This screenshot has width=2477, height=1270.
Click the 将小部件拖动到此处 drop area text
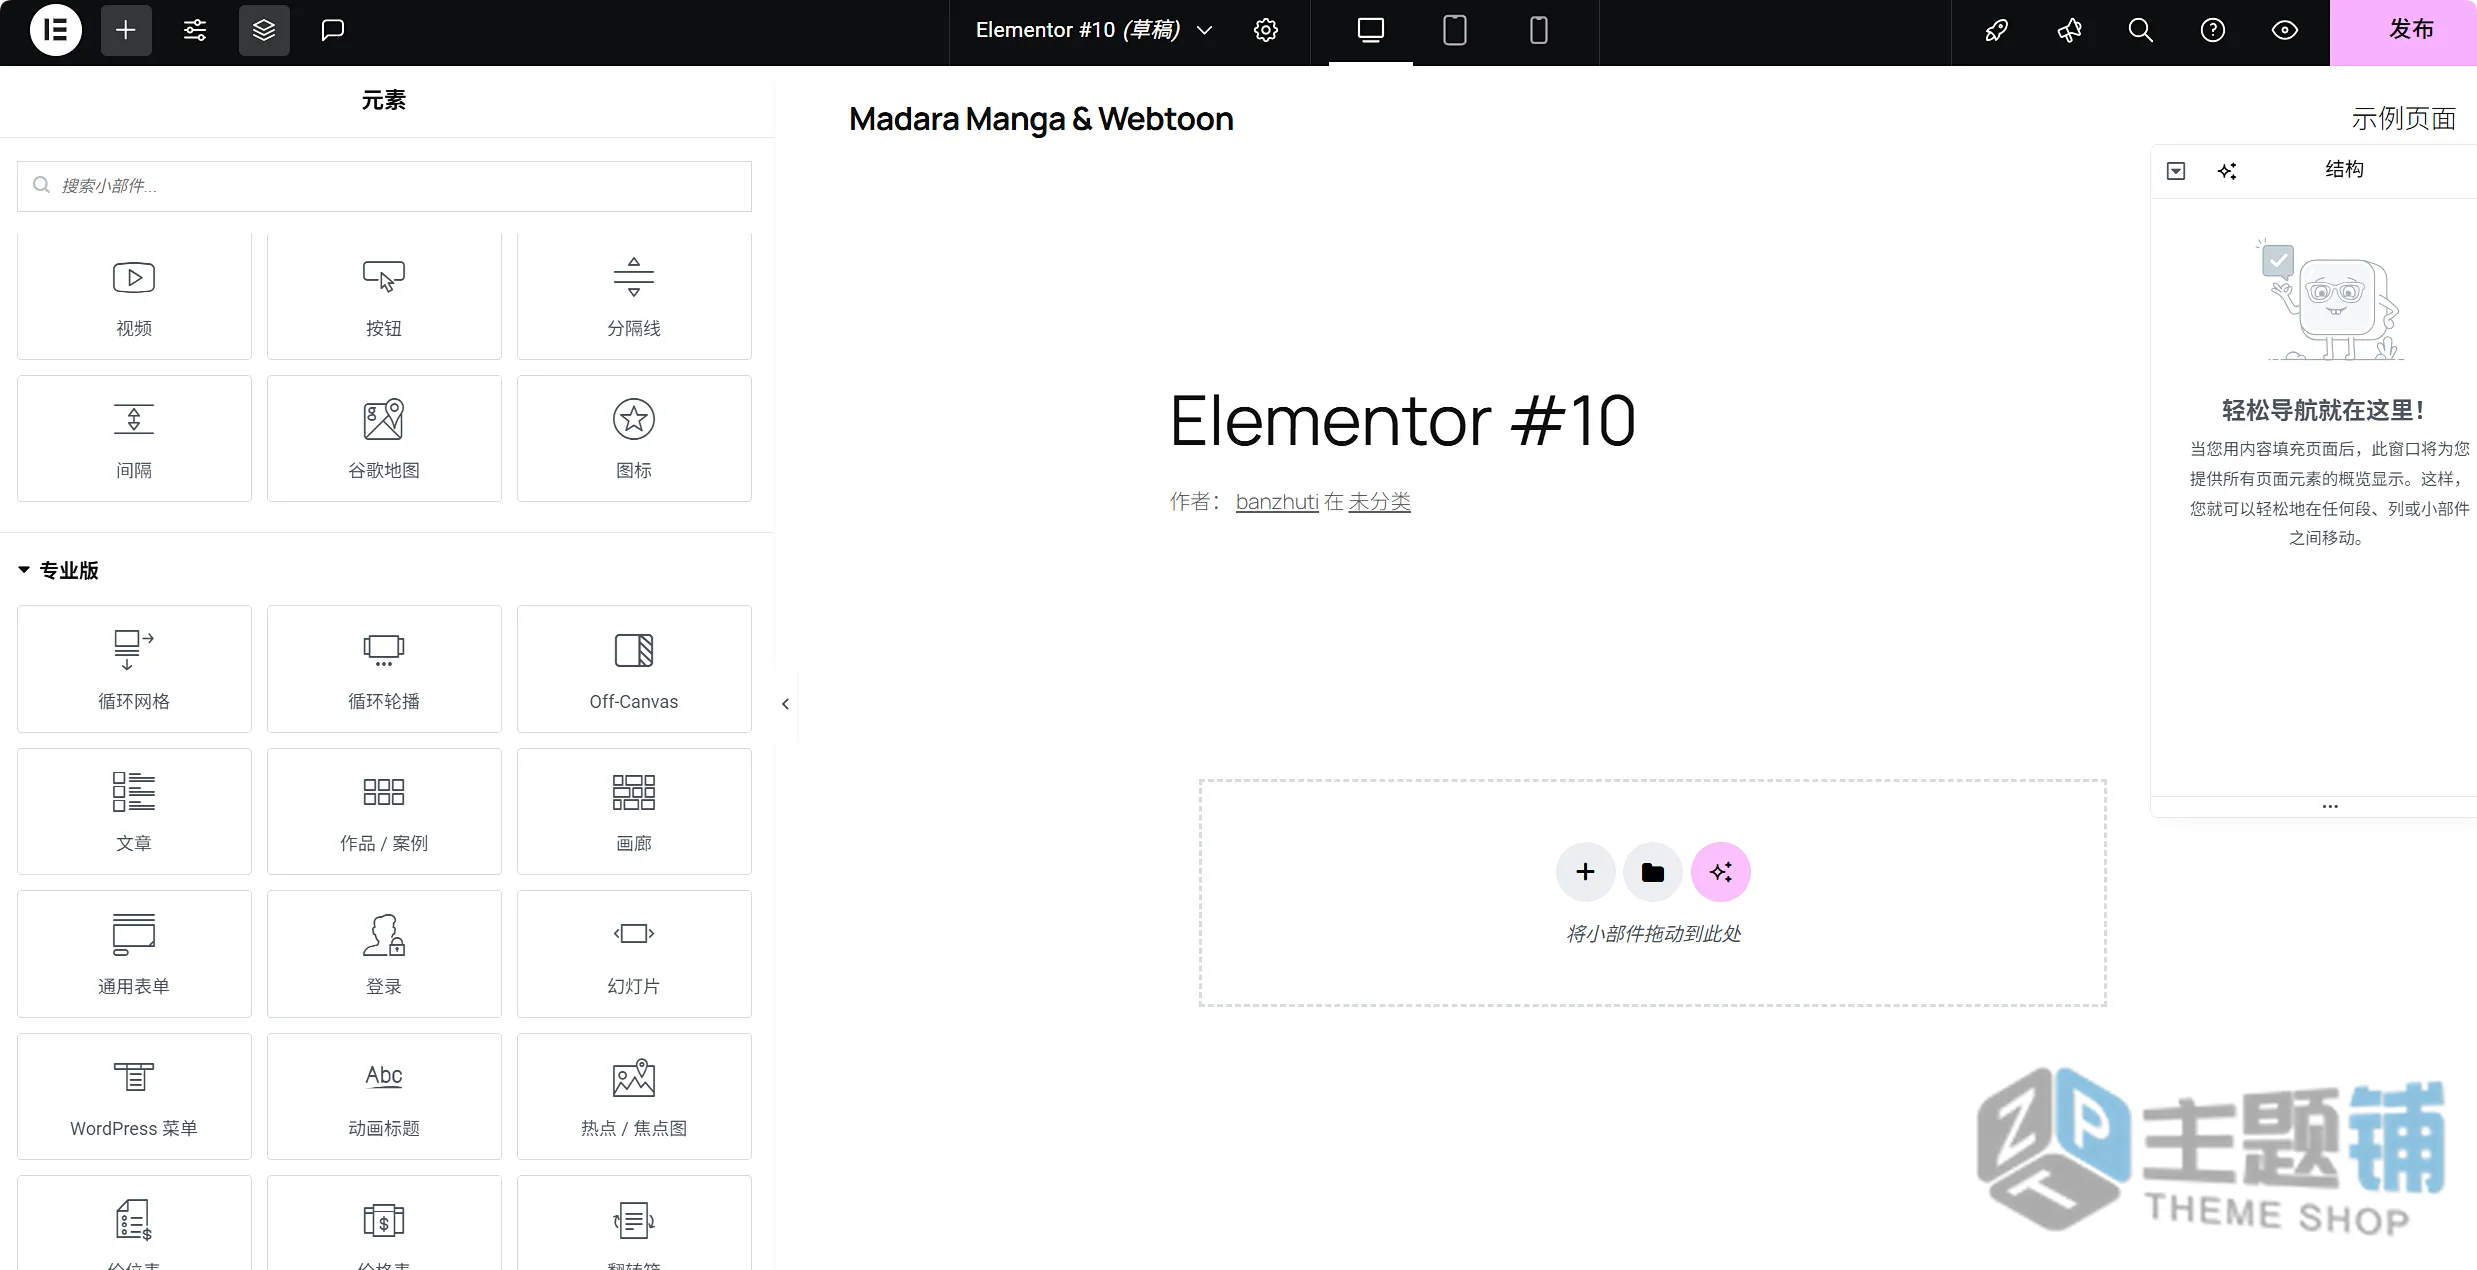1653,934
